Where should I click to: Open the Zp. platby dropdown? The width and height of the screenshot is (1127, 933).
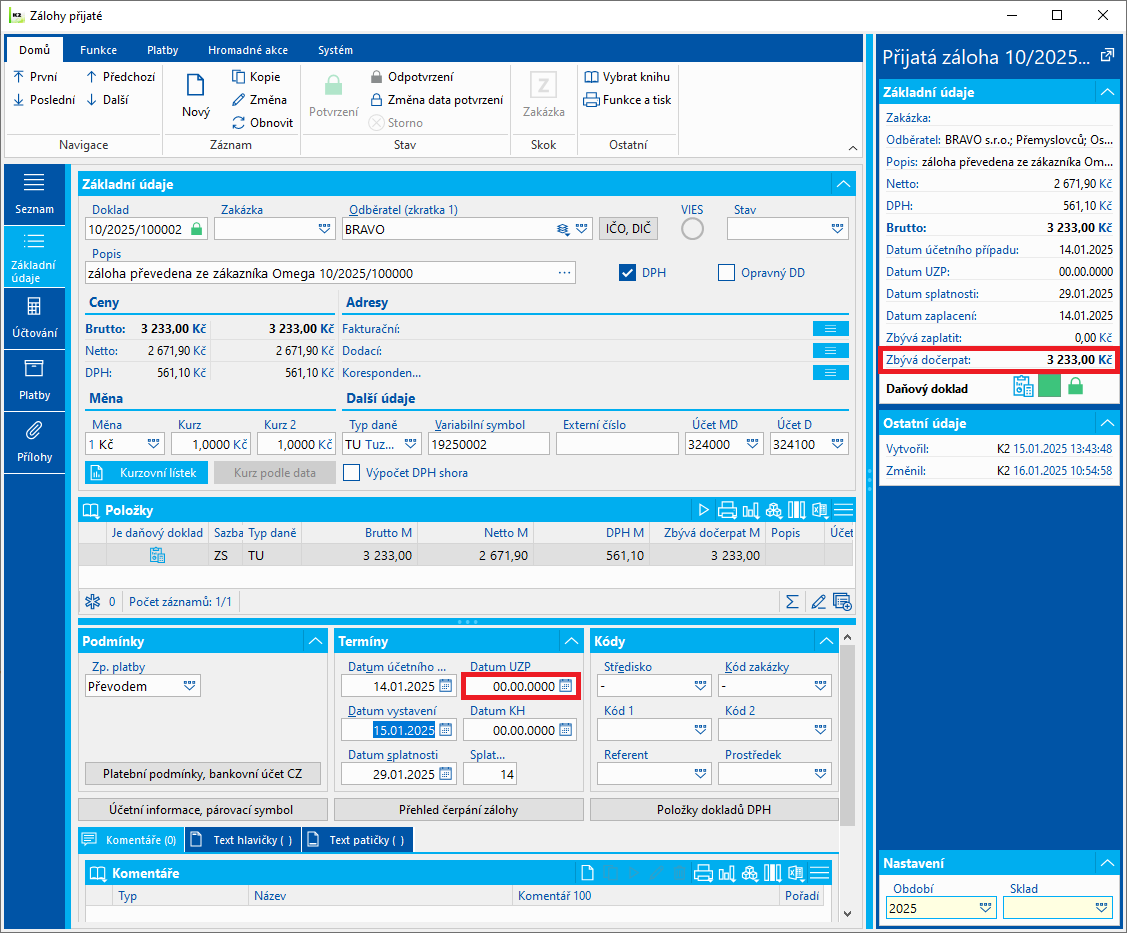tap(189, 686)
